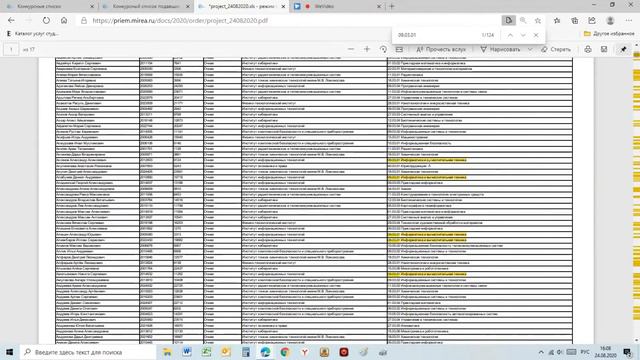
Task: Close the project_24082020 tab
Action: pyautogui.click(x=283, y=6)
